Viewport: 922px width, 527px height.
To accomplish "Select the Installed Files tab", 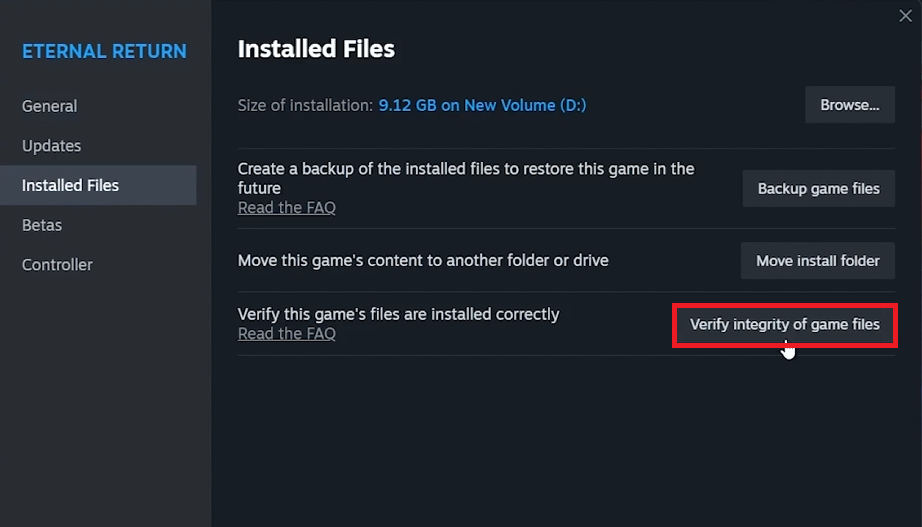I will [70, 185].
